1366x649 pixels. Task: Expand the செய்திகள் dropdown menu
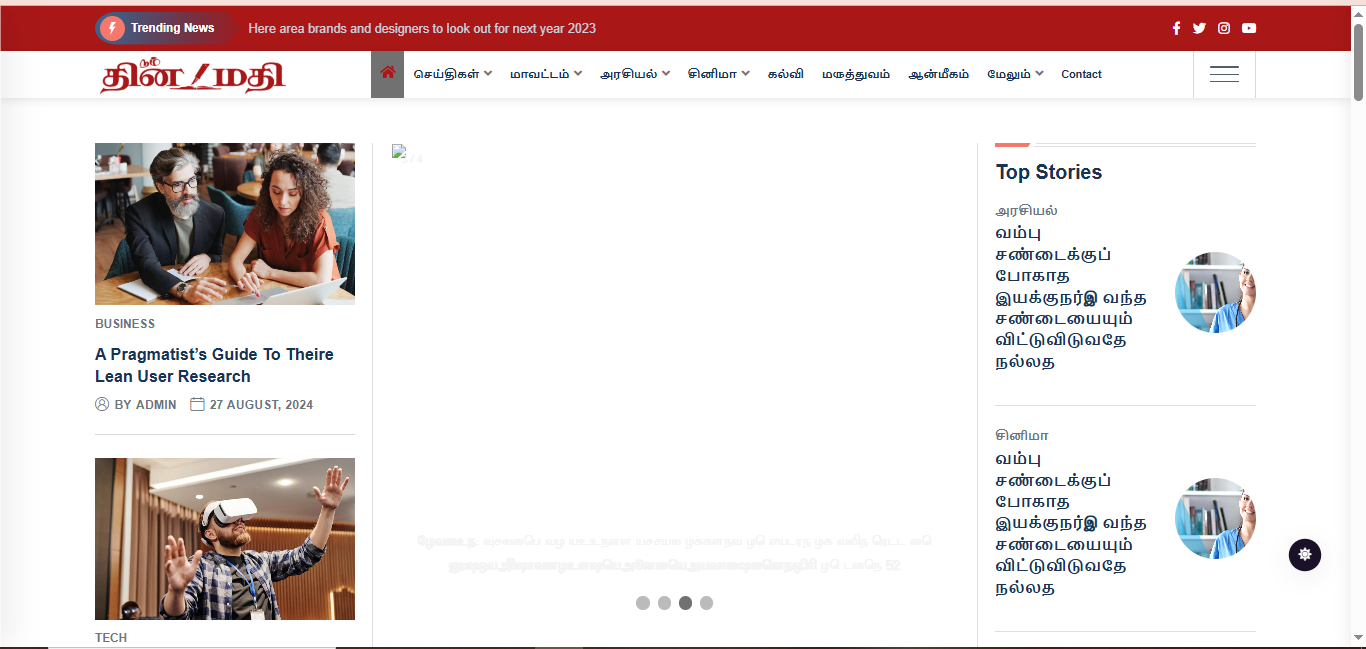(453, 74)
